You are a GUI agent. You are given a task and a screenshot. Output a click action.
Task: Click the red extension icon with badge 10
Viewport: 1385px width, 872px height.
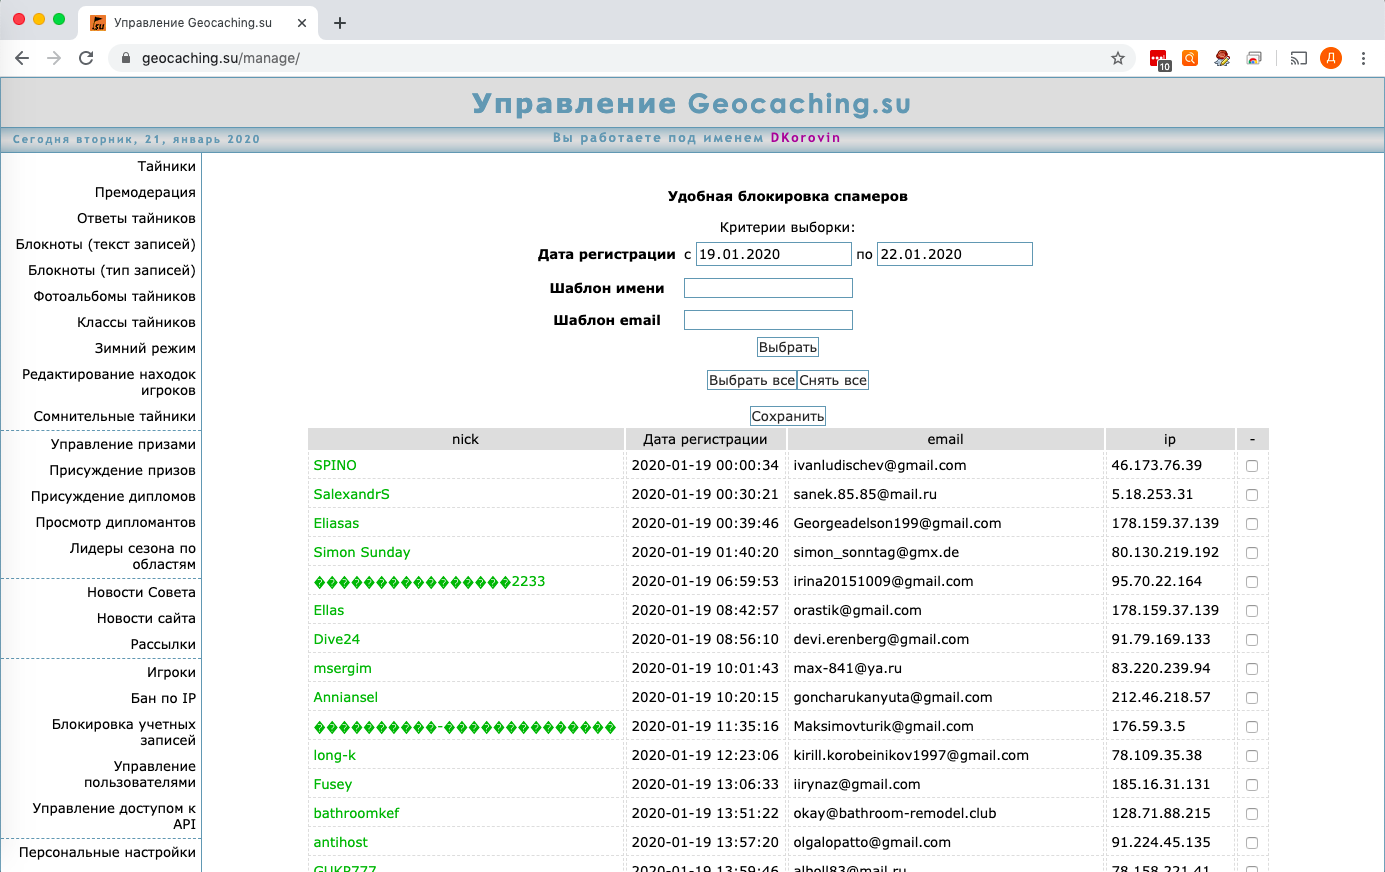click(x=1158, y=58)
